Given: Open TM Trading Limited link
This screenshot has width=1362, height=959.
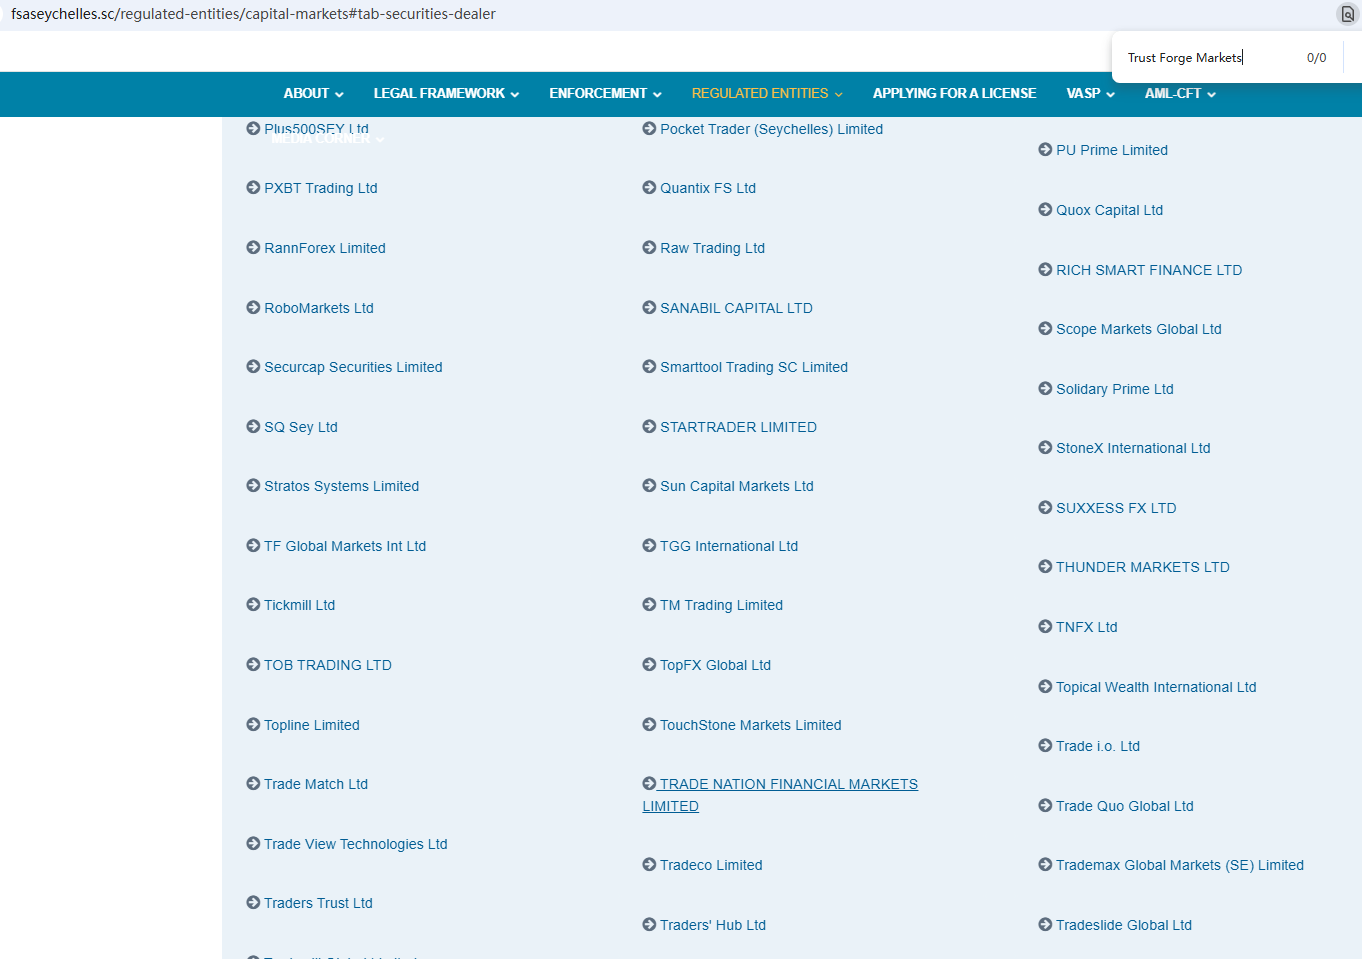Looking at the screenshot, I should click(x=721, y=605).
